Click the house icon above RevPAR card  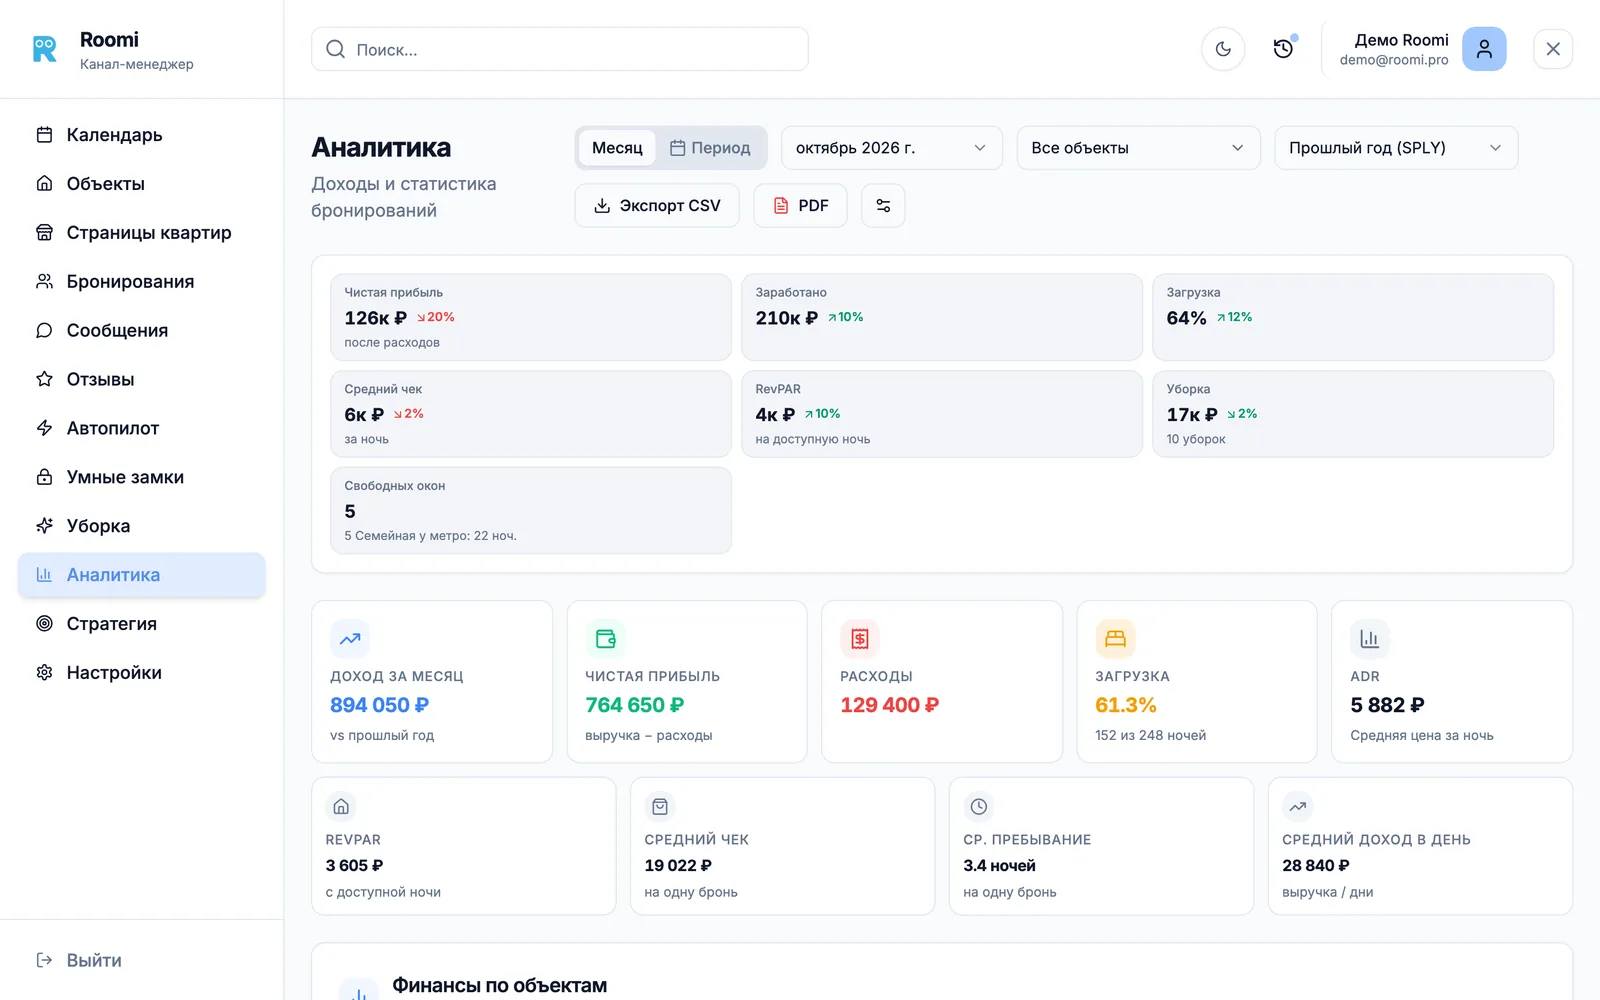click(x=341, y=807)
